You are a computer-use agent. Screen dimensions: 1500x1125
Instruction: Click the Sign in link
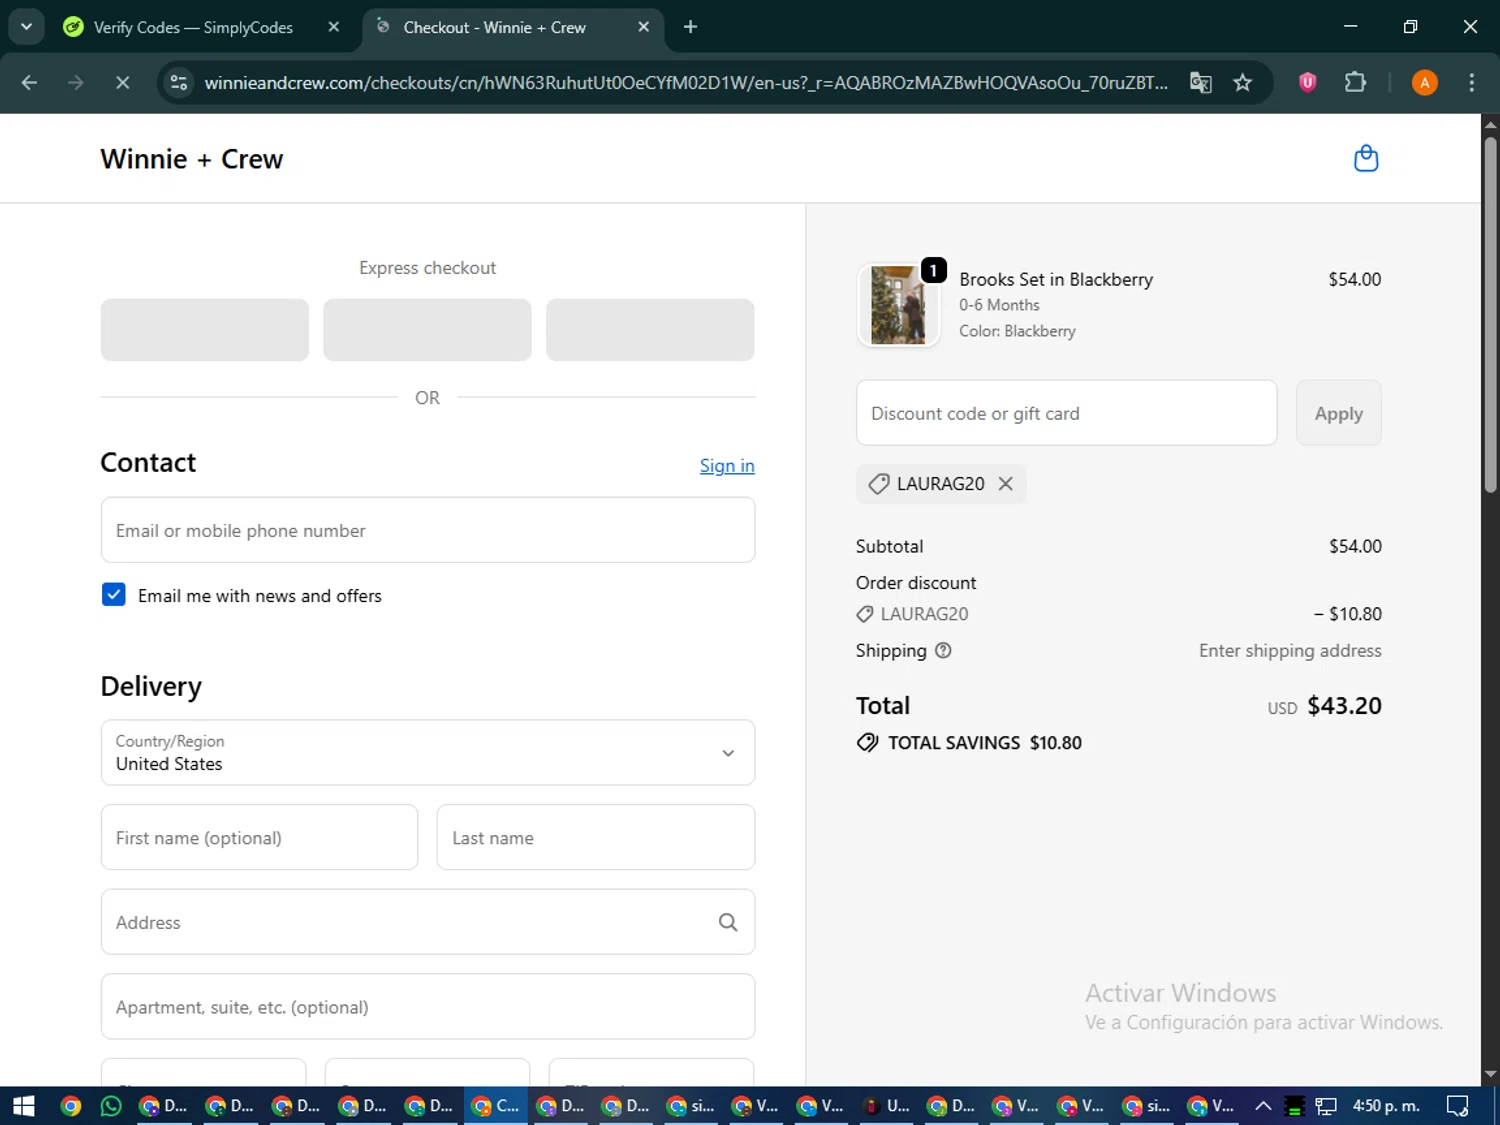point(727,466)
